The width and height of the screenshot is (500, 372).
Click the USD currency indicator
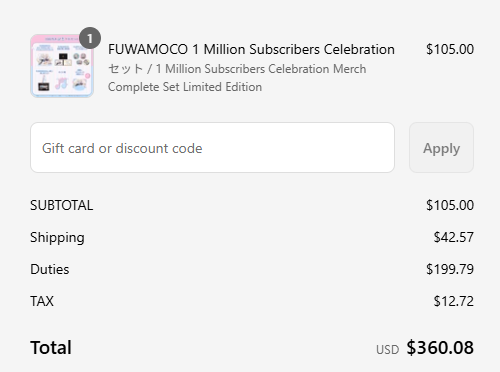(387, 350)
